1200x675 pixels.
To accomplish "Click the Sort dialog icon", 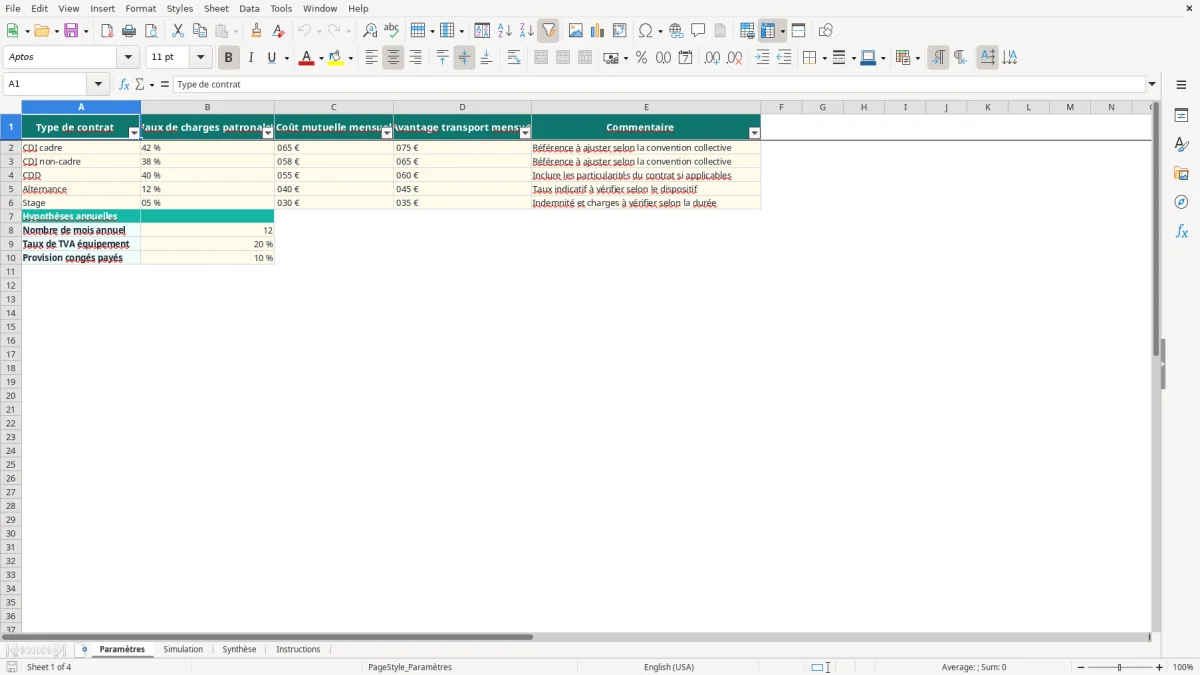I will click(482, 31).
